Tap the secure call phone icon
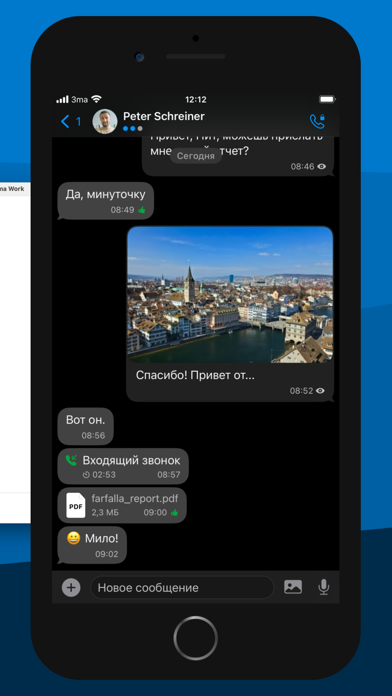The width and height of the screenshot is (392, 696). (317, 121)
